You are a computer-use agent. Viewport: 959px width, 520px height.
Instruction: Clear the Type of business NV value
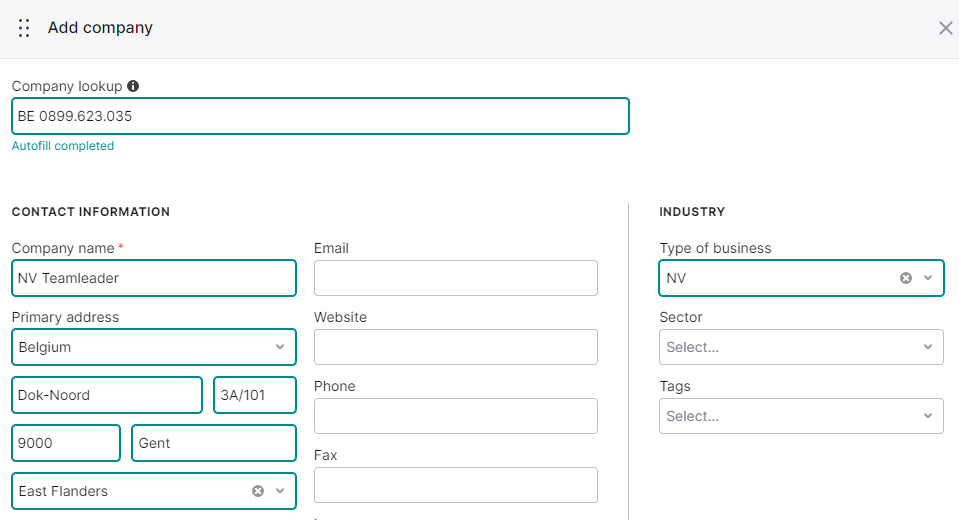[x=906, y=278]
